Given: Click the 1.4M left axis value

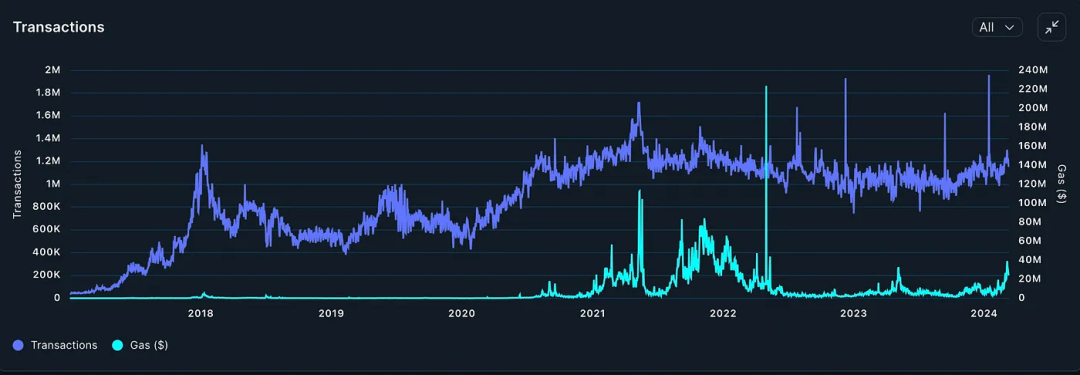Looking at the screenshot, I should [x=47, y=139].
